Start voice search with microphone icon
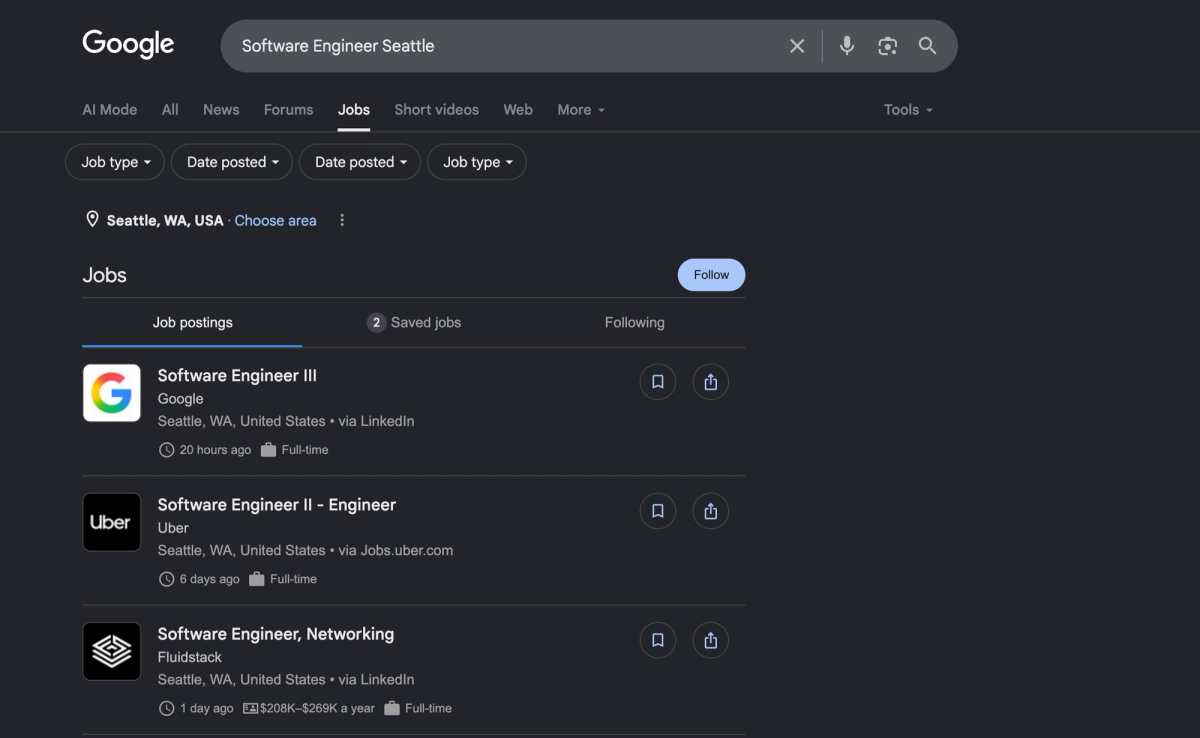Screen dimensions: 1200x738 tap(847, 46)
